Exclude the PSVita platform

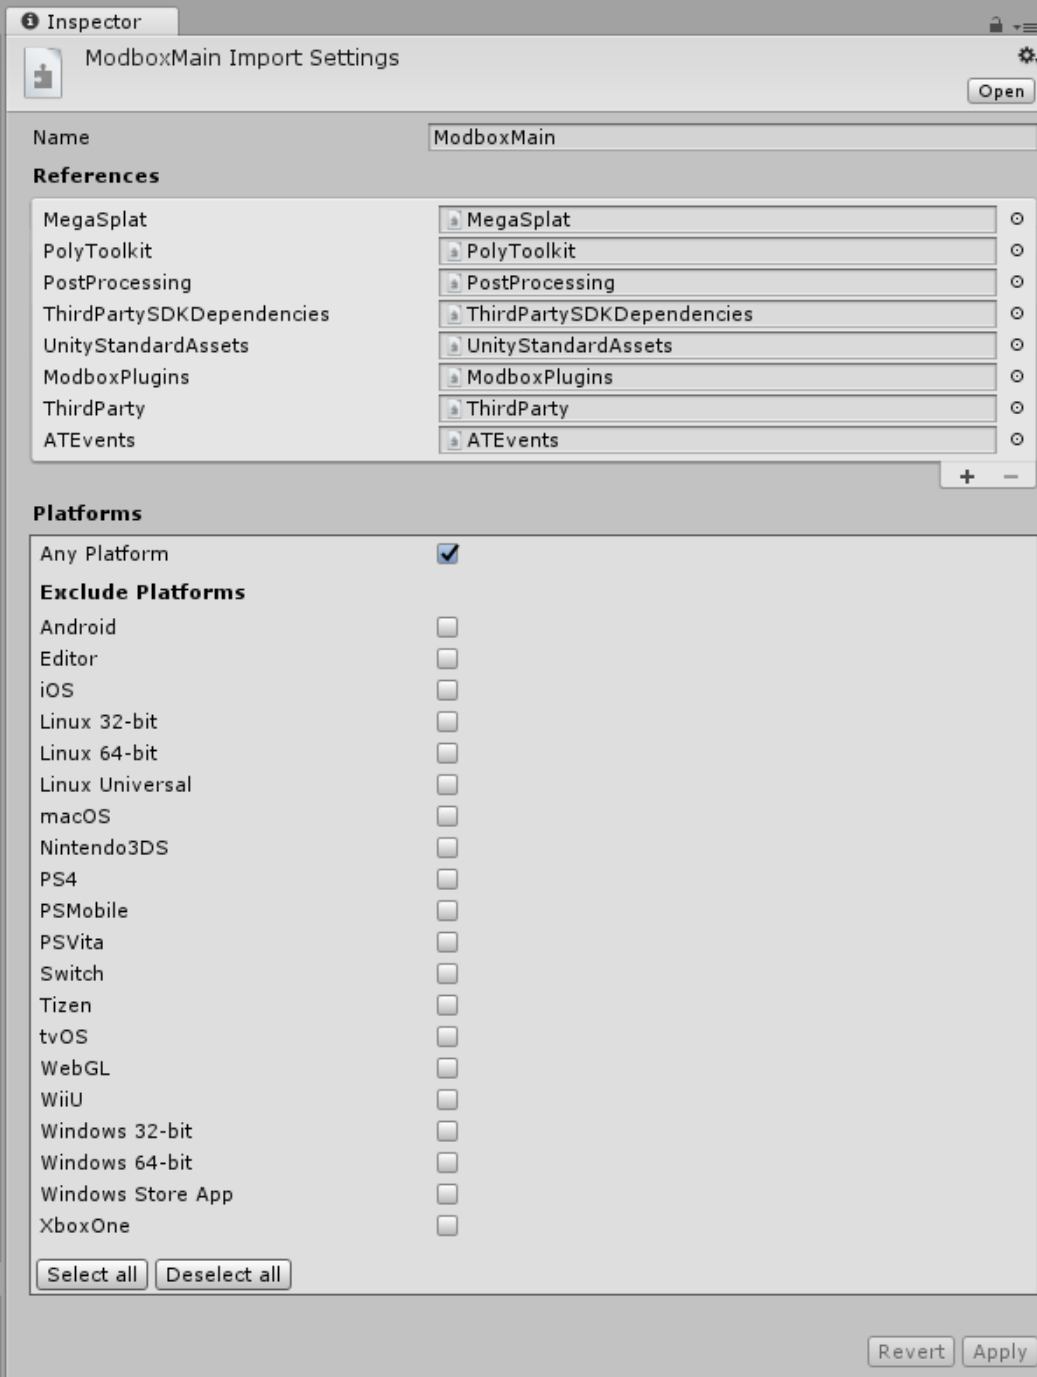pyautogui.click(x=447, y=942)
